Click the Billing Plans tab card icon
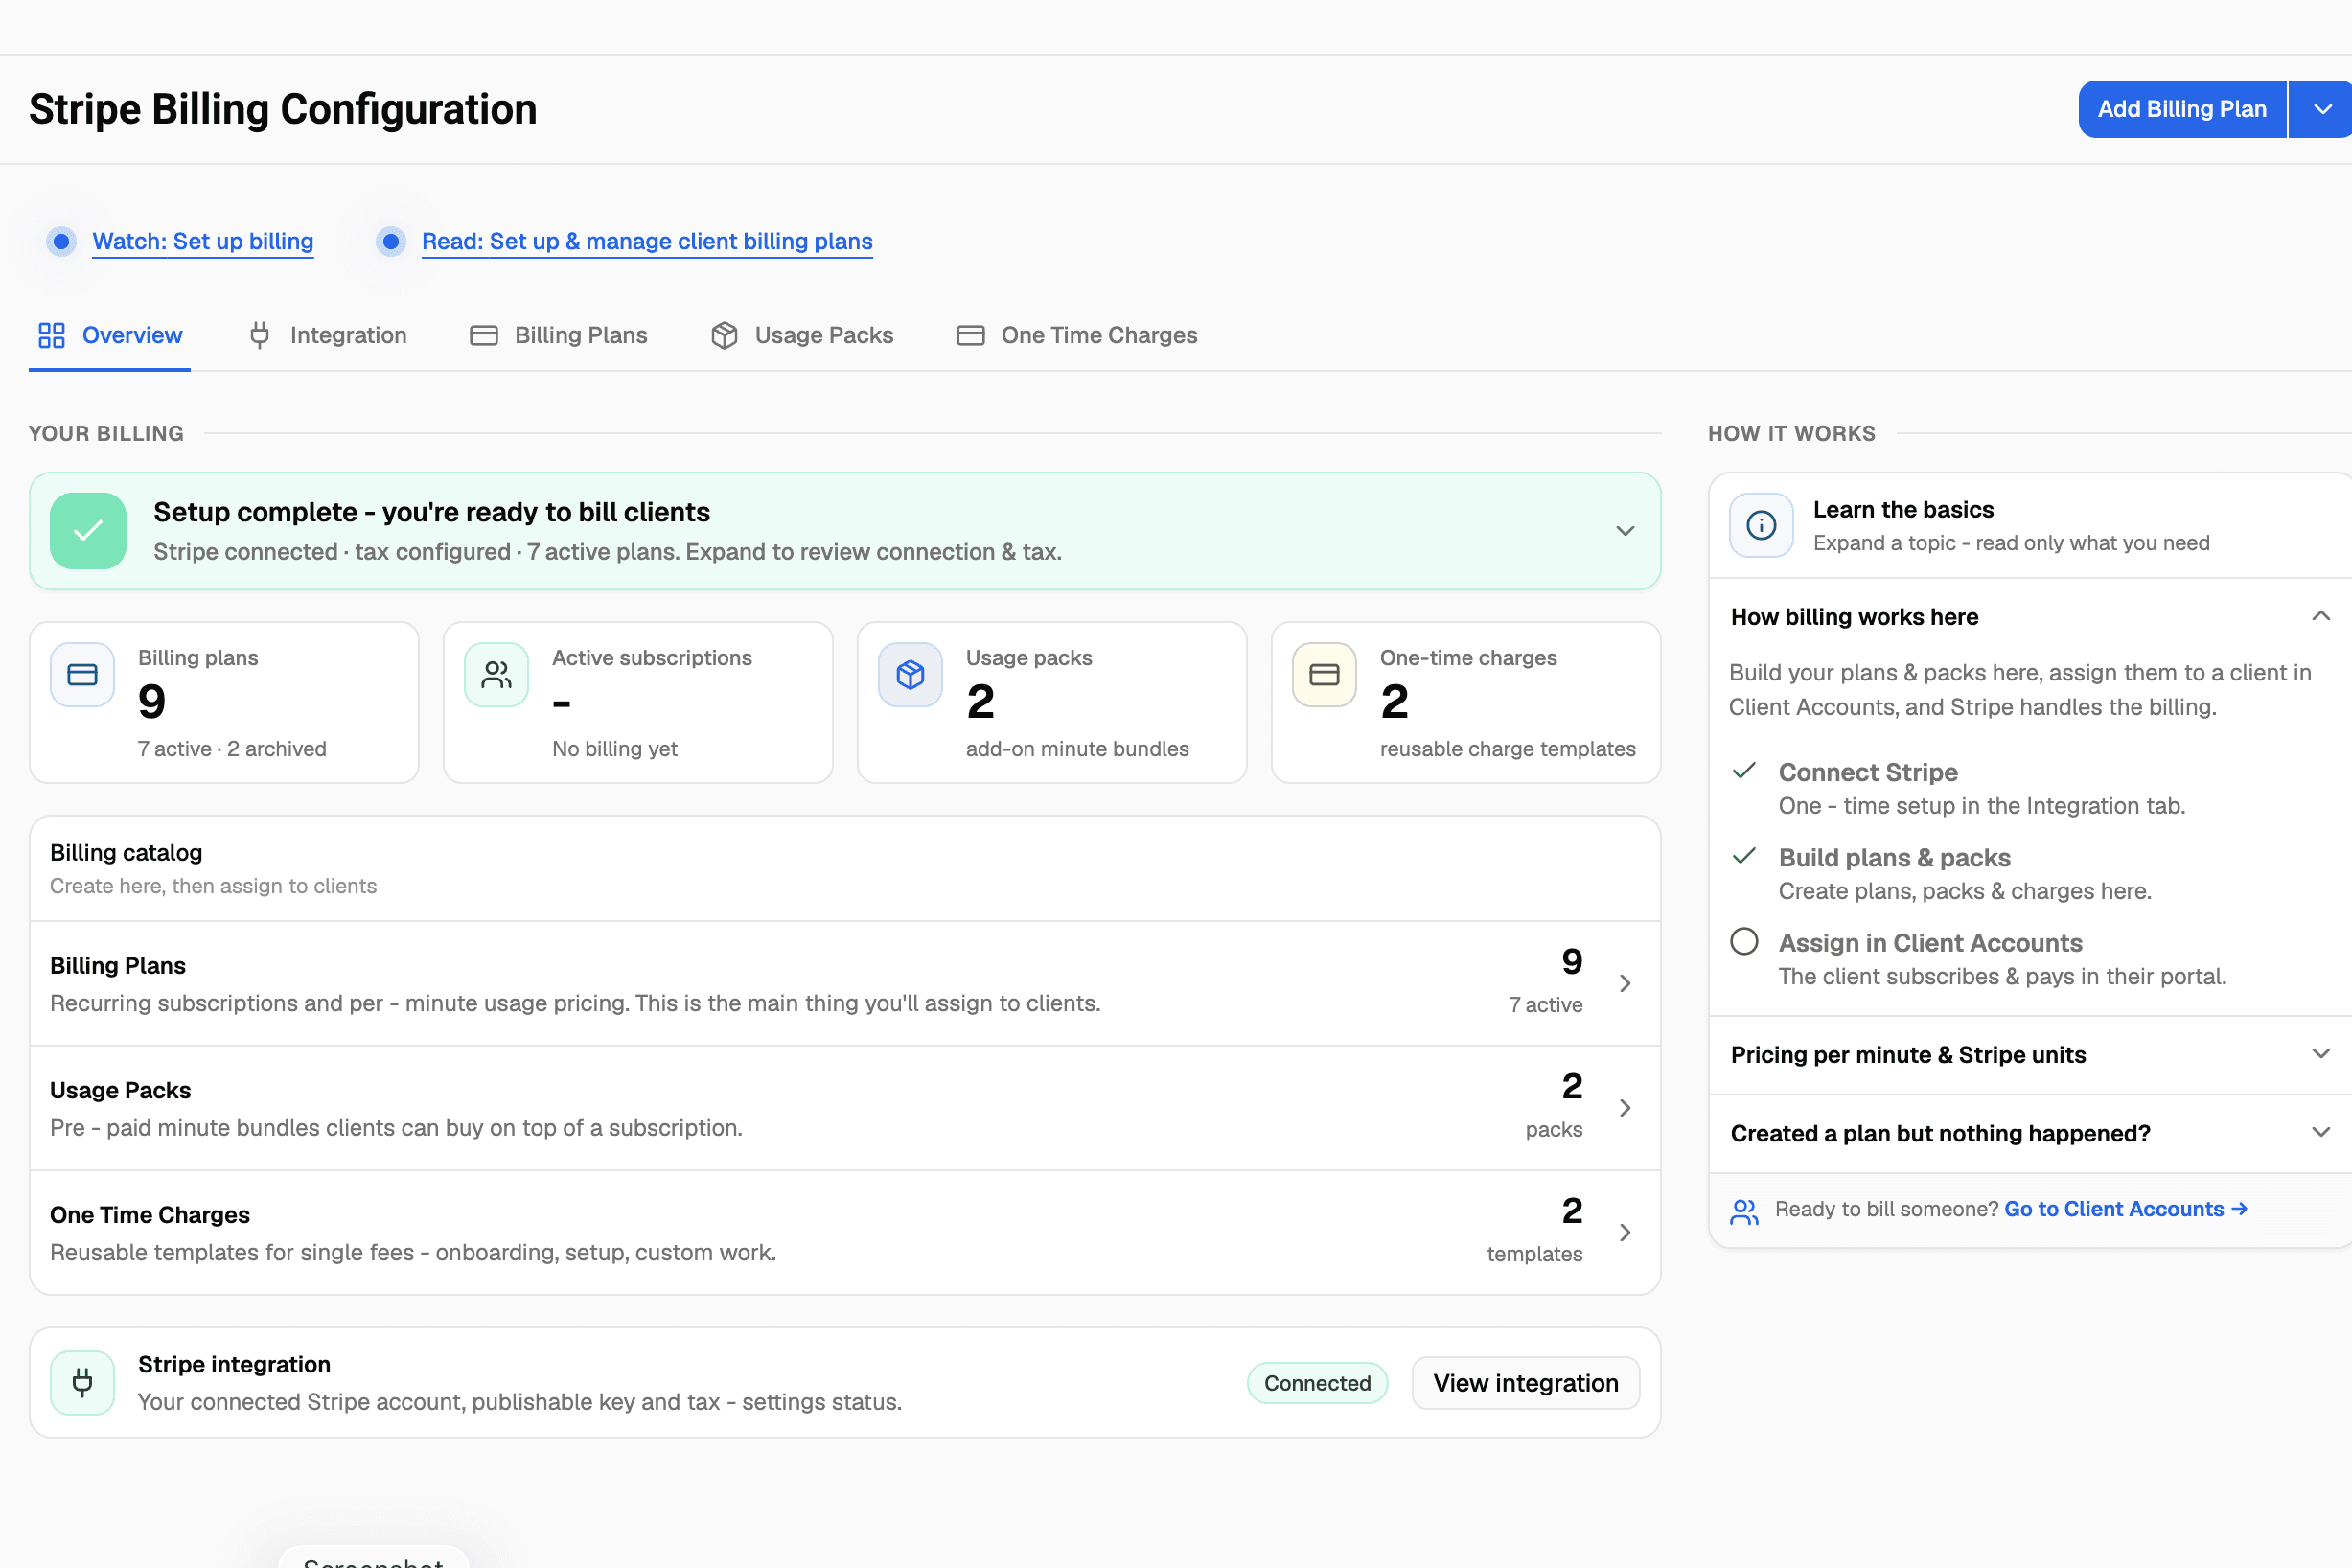The image size is (2352, 1568). pyautogui.click(x=484, y=335)
